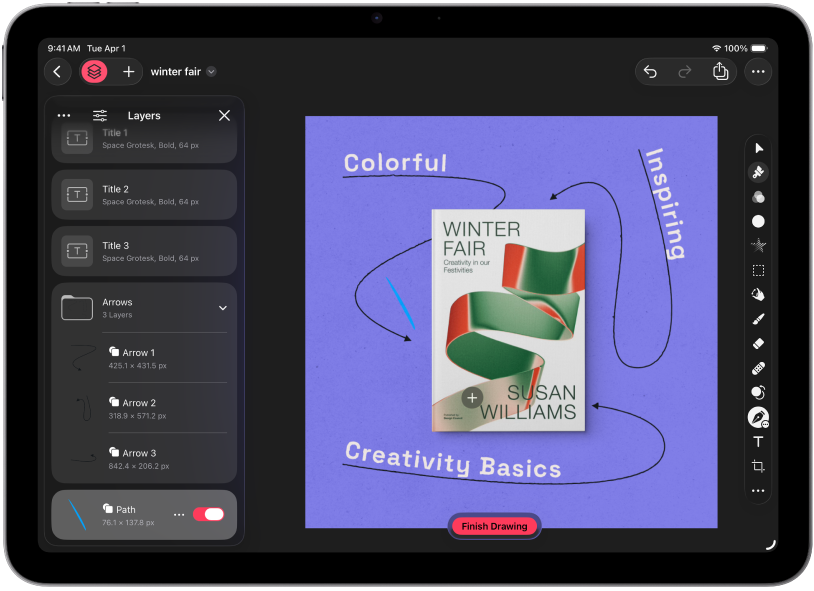Select the Text tool
The image size is (814, 591).
point(758,441)
